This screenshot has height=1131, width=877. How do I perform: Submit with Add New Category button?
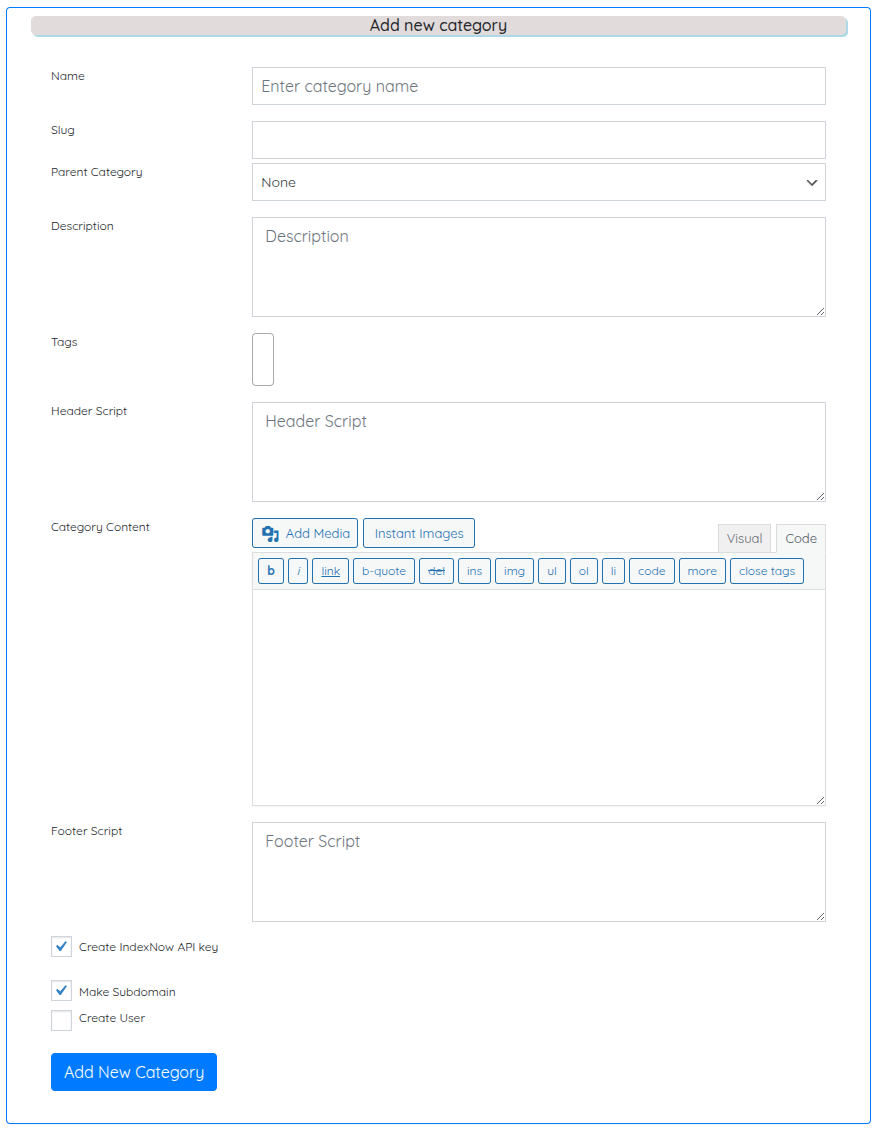coord(134,1072)
